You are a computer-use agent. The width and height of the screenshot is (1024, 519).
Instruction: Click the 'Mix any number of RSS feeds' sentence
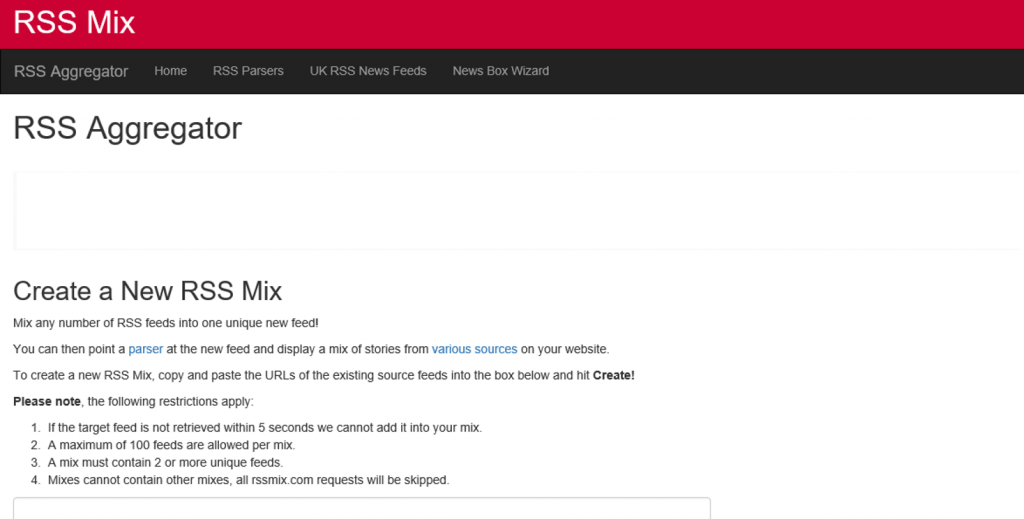[166, 323]
